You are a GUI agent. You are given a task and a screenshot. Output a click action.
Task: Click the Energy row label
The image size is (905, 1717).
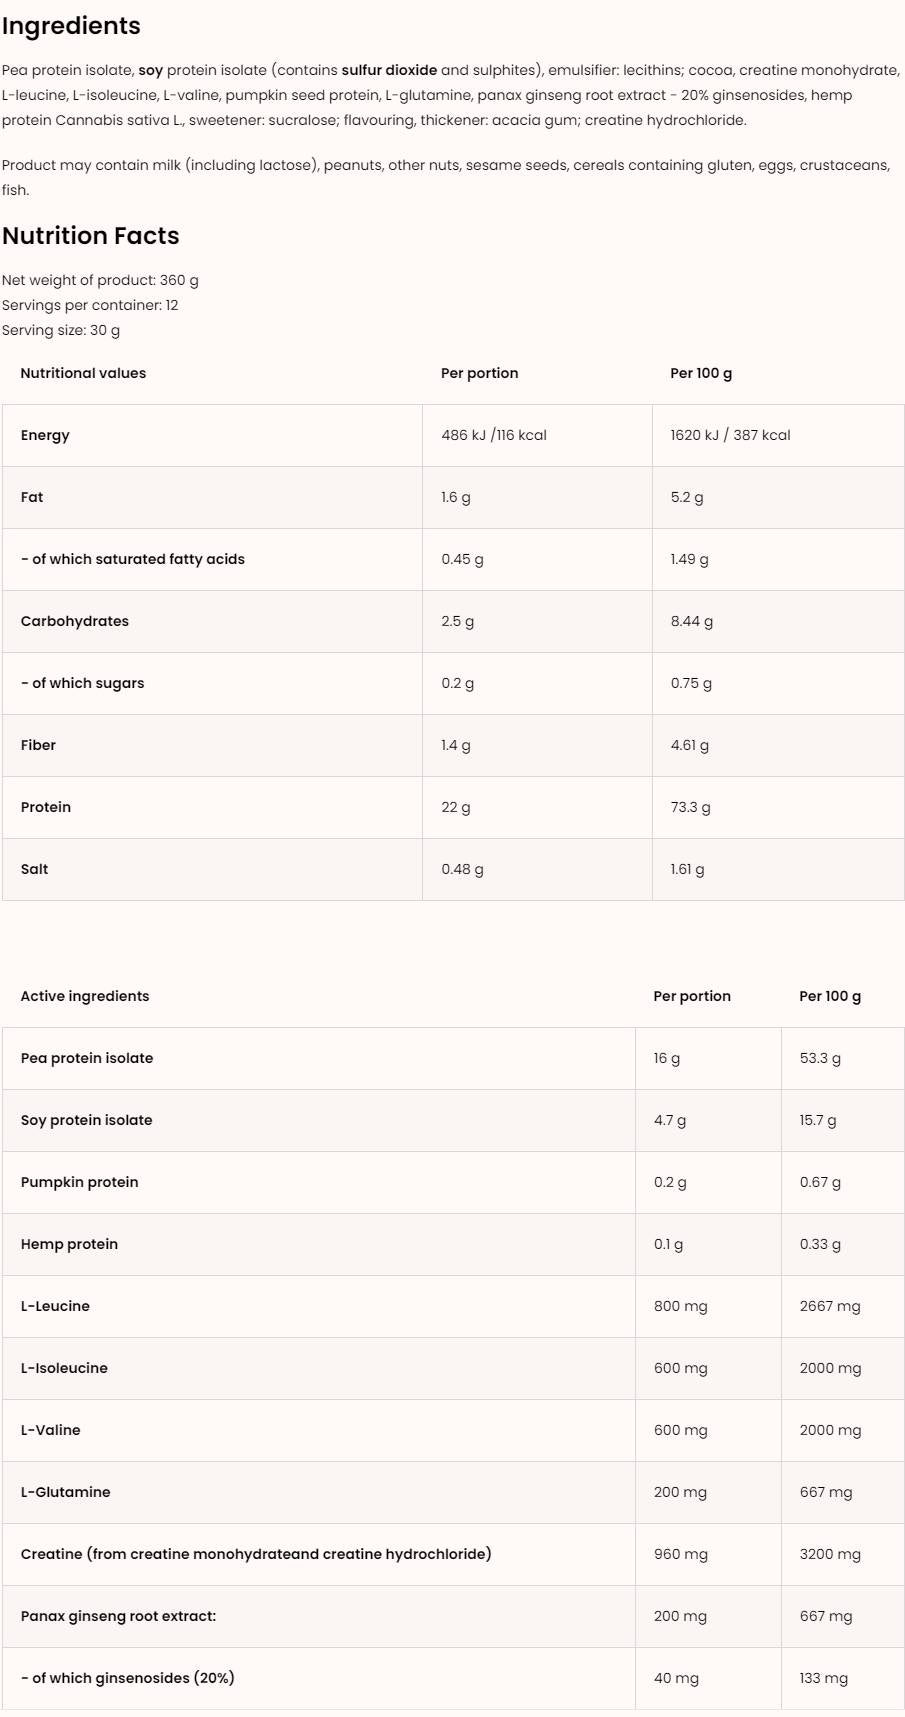pos(45,435)
